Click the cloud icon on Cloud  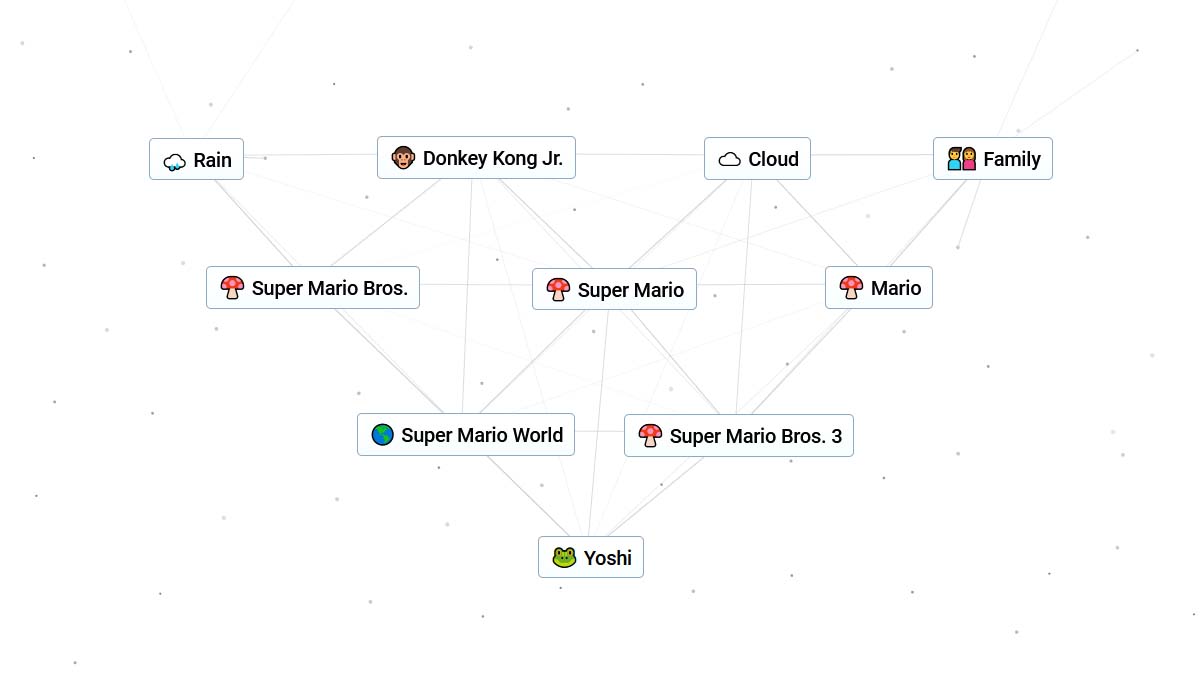click(729, 158)
